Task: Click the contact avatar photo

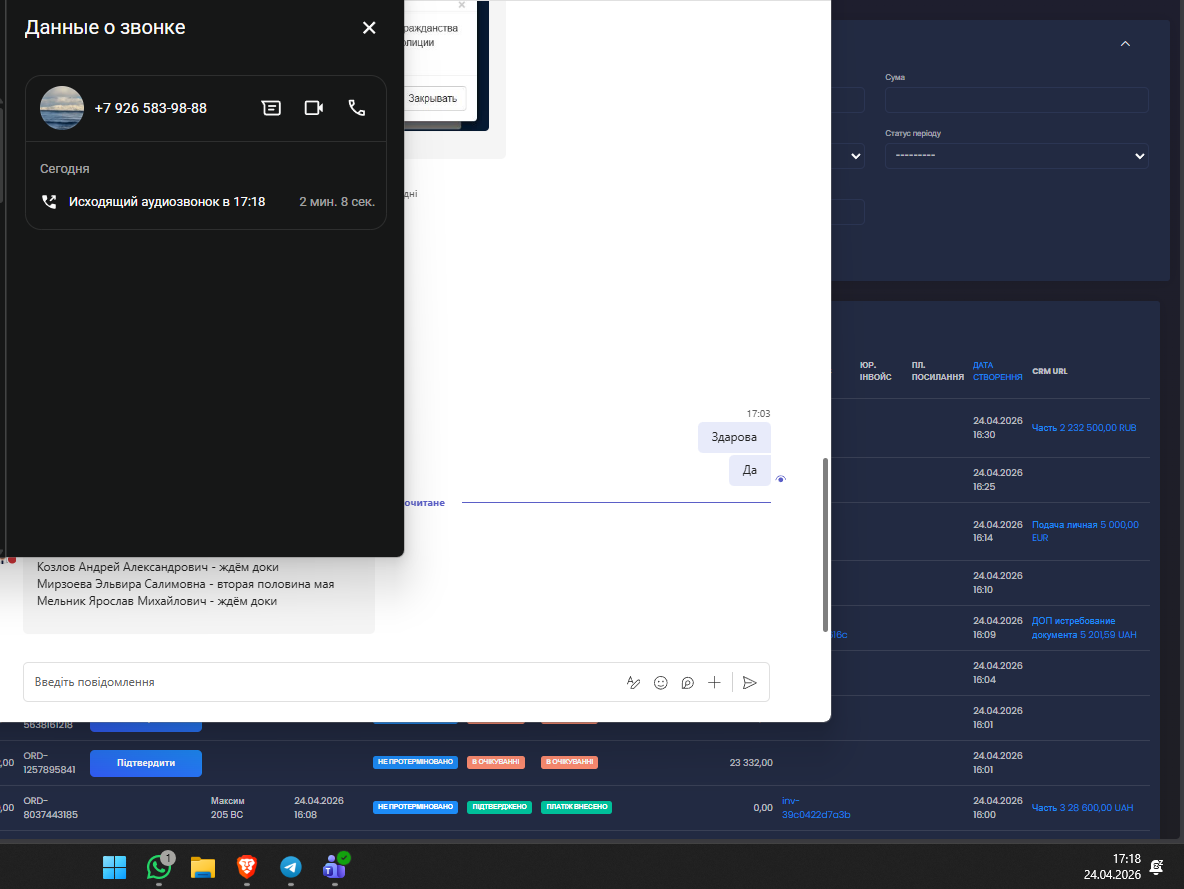Action: (x=62, y=108)
